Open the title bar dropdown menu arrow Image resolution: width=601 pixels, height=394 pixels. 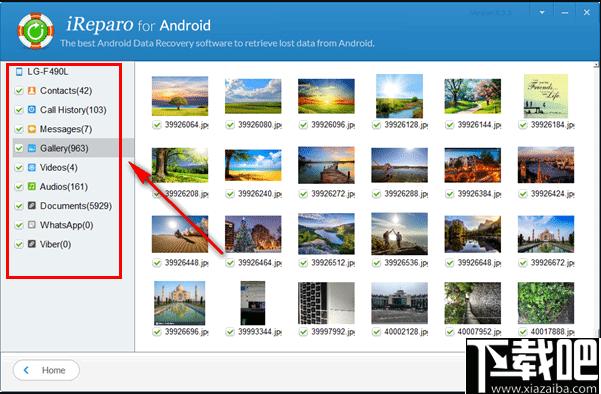542,13
